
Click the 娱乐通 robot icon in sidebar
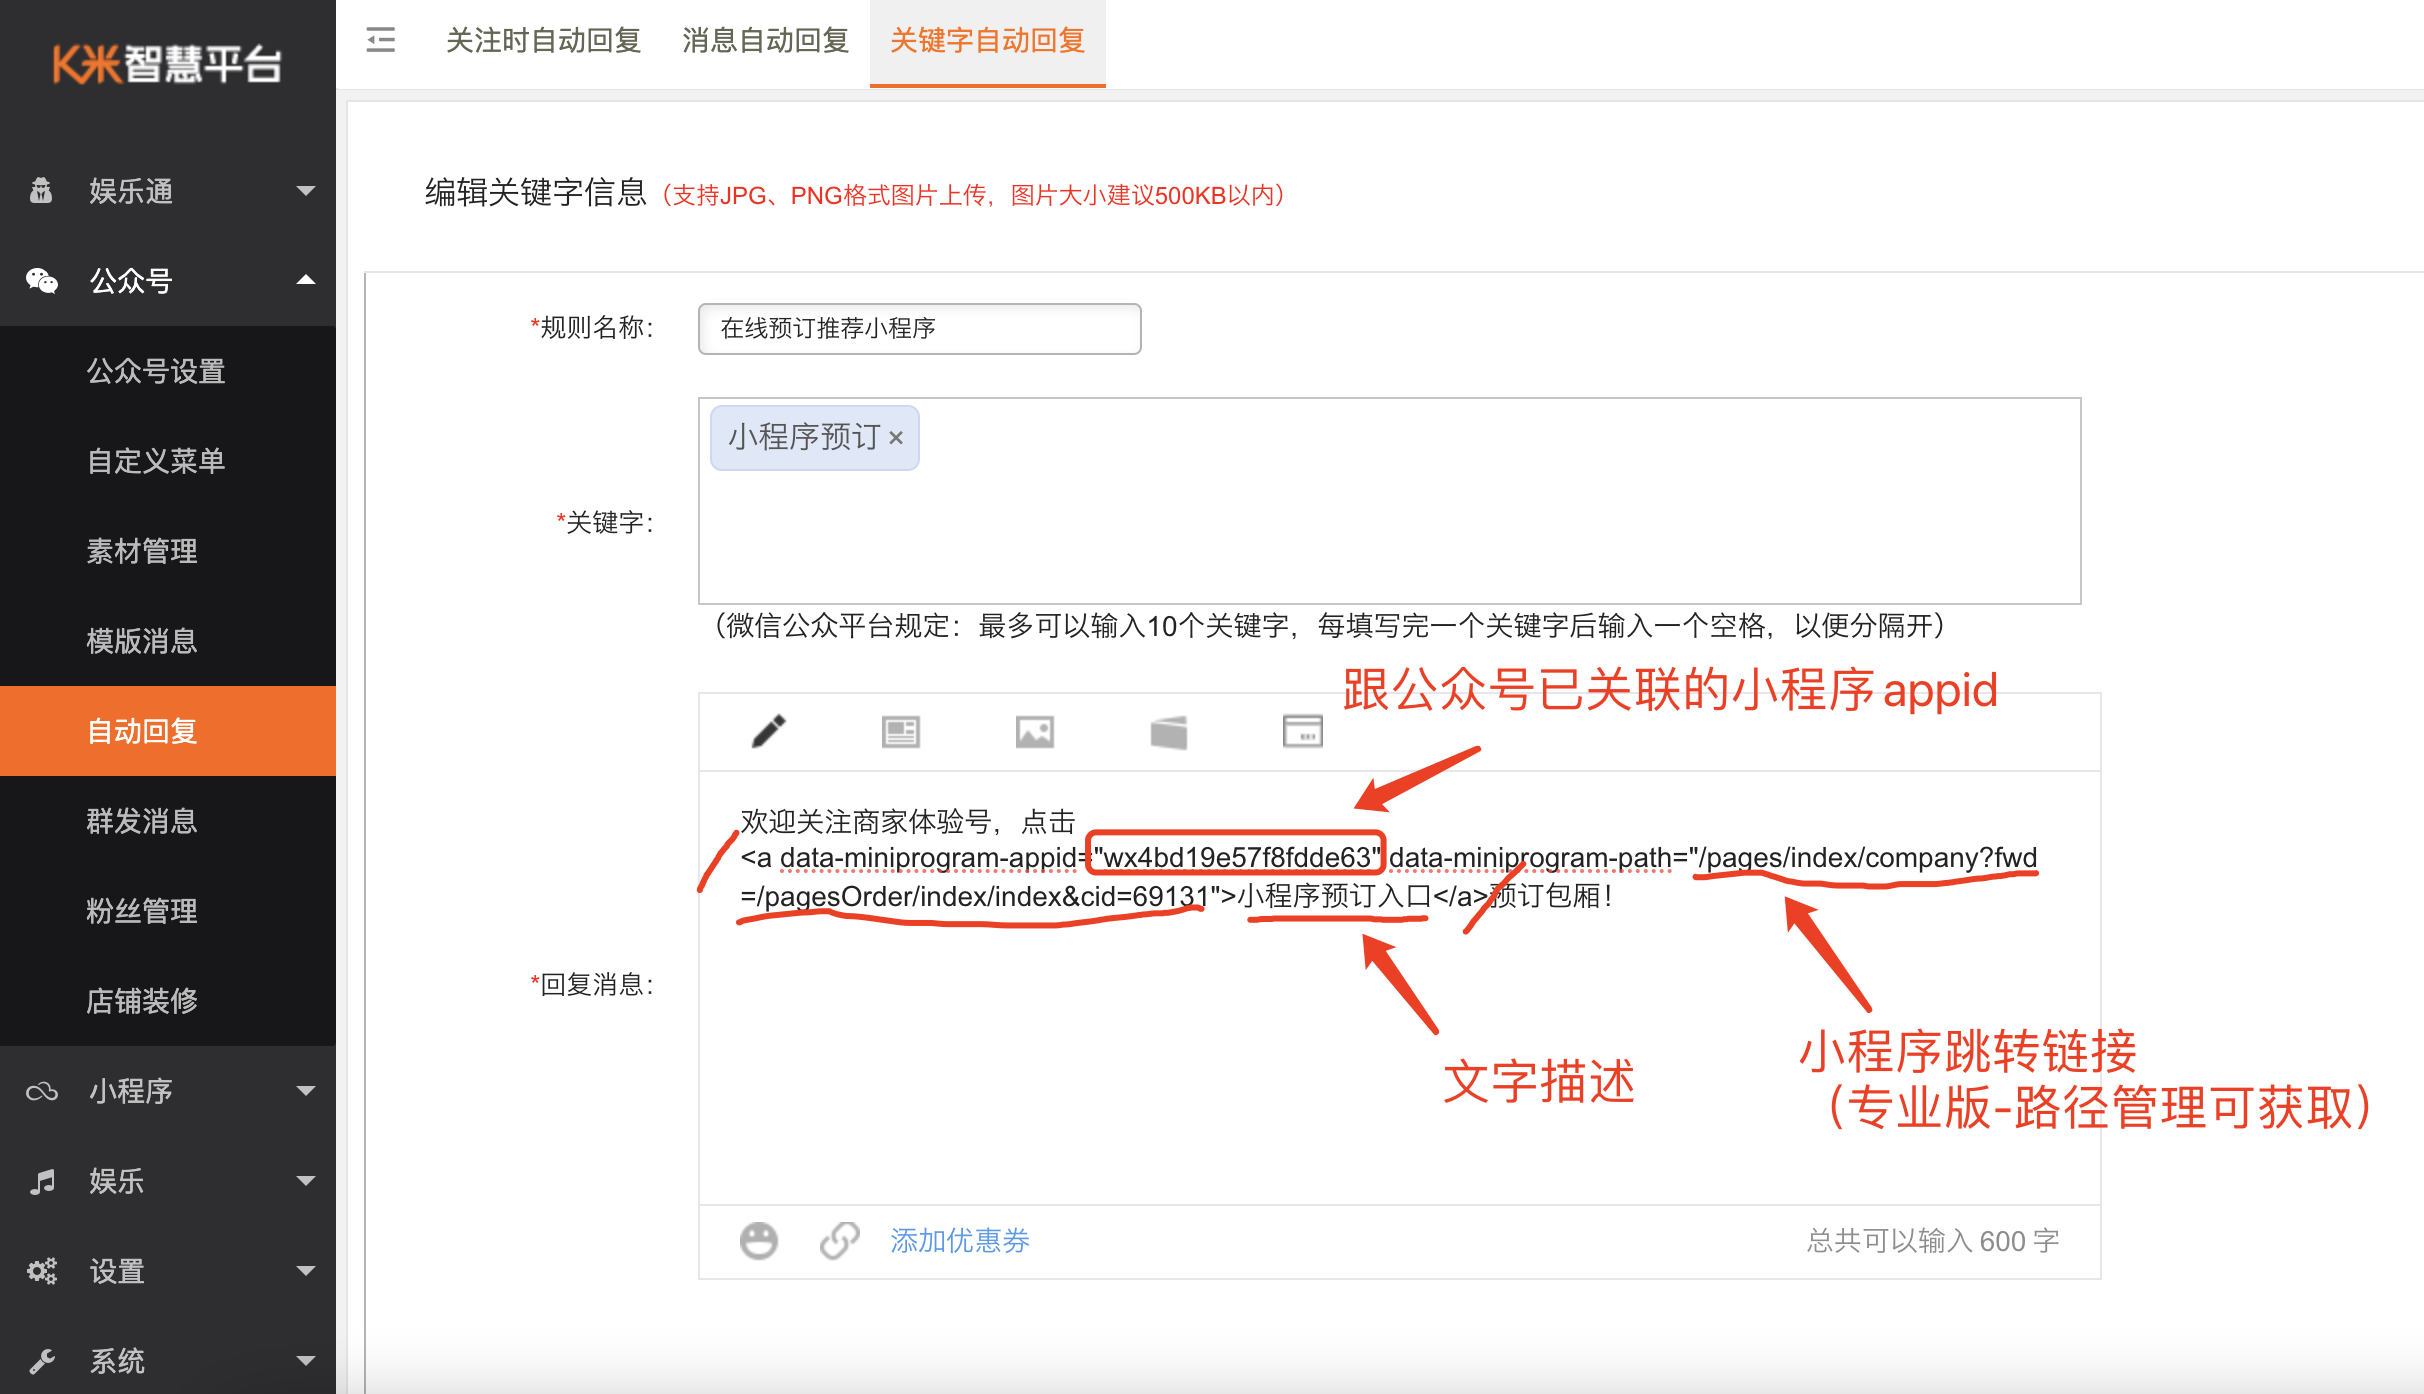[41, 190]
